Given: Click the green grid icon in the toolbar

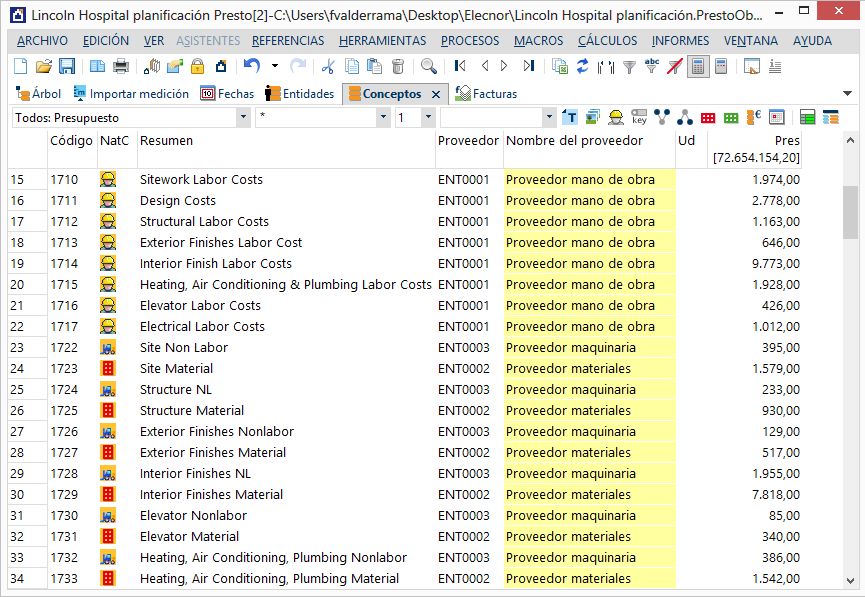Looking at the screenshot, I should pos(731,118).
